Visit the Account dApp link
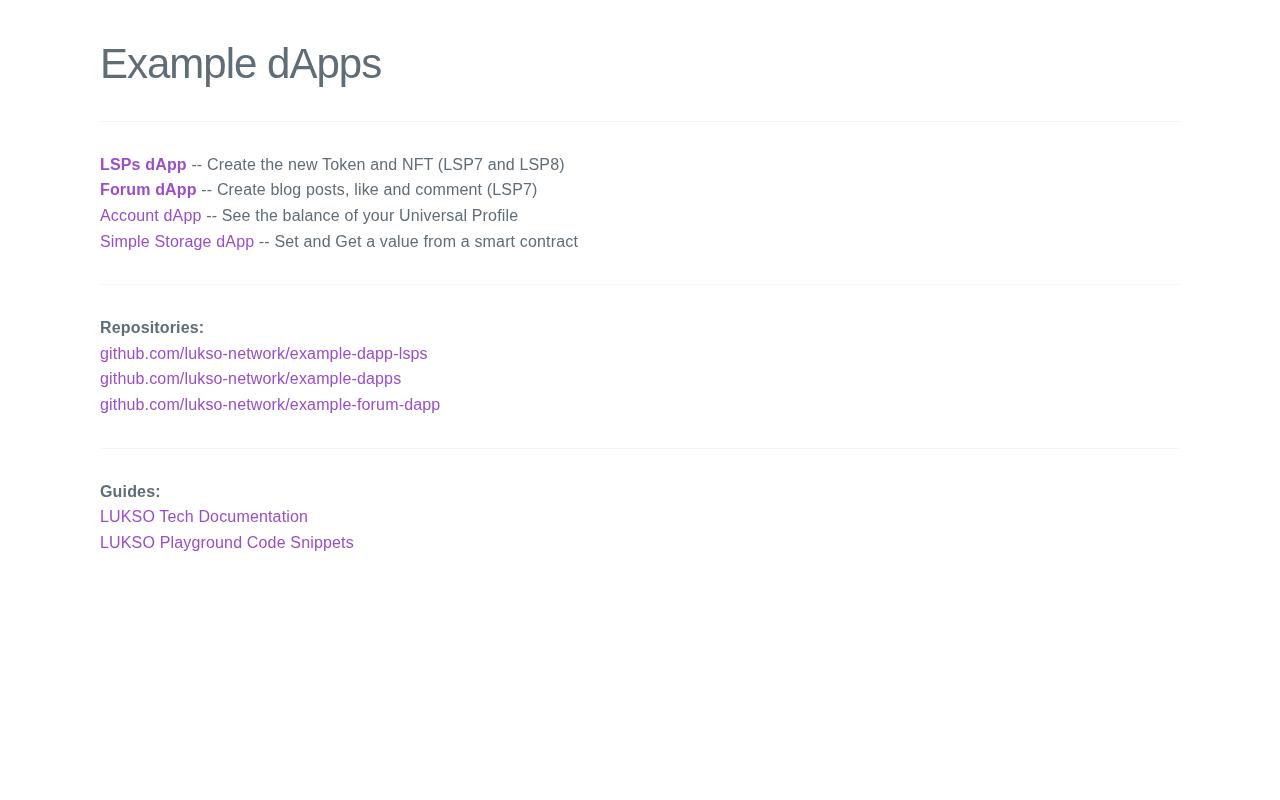The width and height of the screenshot is (1280, 800). point(151,216)
